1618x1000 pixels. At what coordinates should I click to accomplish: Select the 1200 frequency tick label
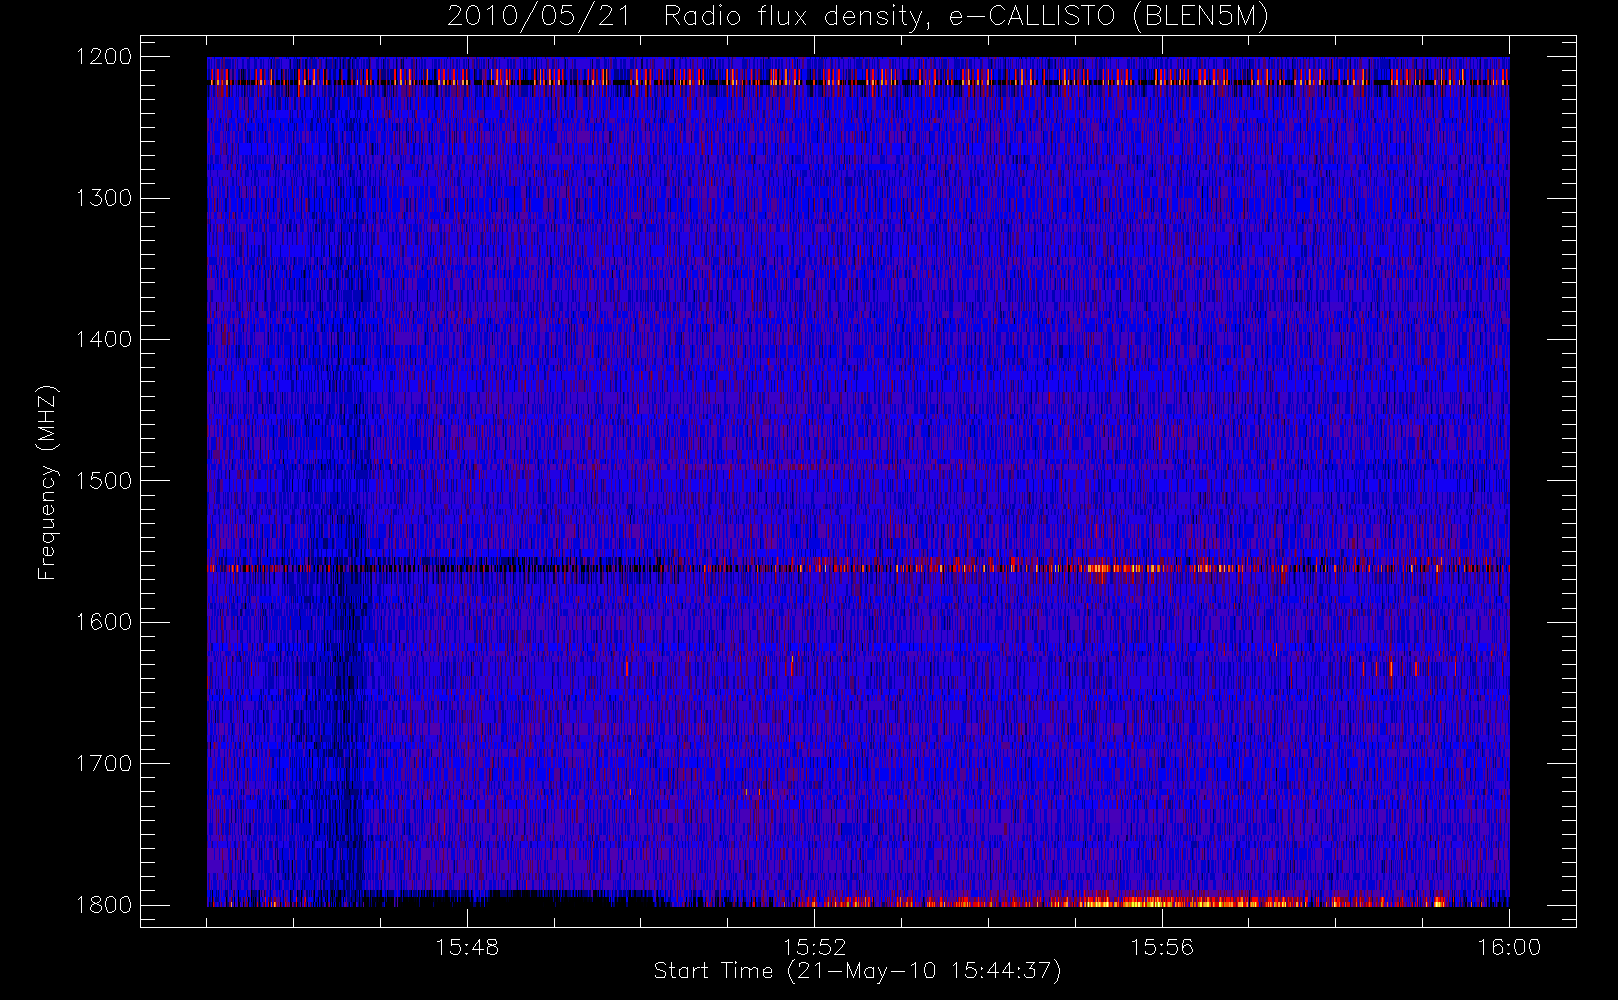pyautogui.click(x=104, y=57)
